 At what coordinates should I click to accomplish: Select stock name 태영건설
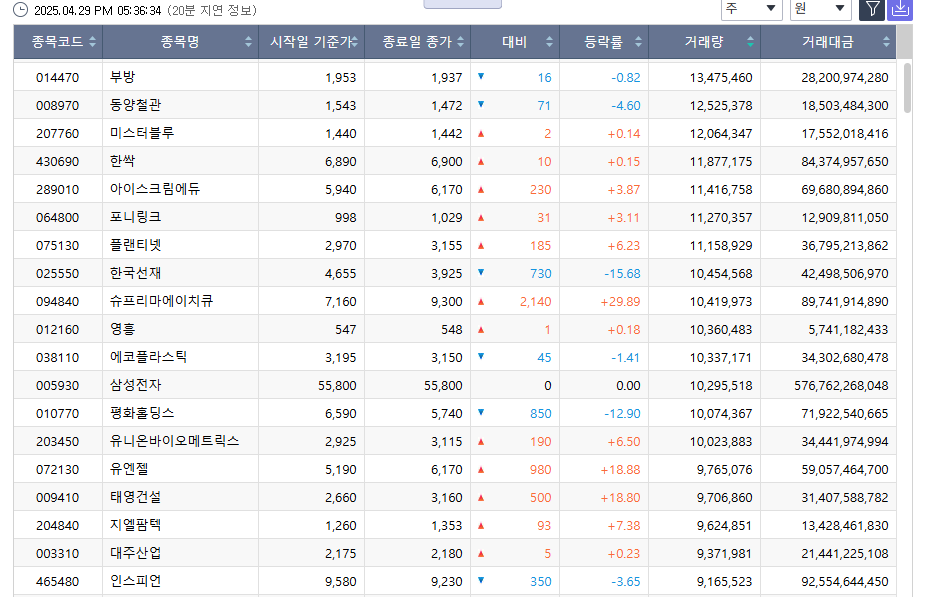tap(135, 497)
